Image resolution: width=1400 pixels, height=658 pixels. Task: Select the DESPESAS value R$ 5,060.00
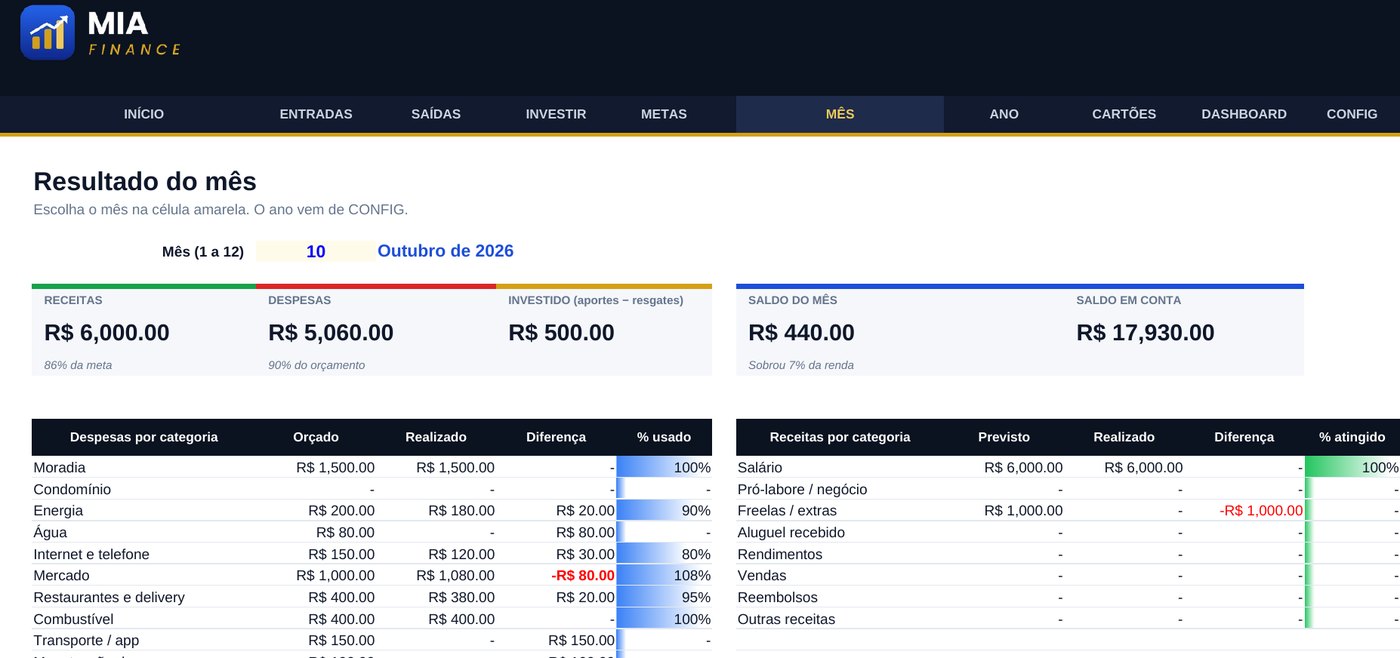coord(331,333)
